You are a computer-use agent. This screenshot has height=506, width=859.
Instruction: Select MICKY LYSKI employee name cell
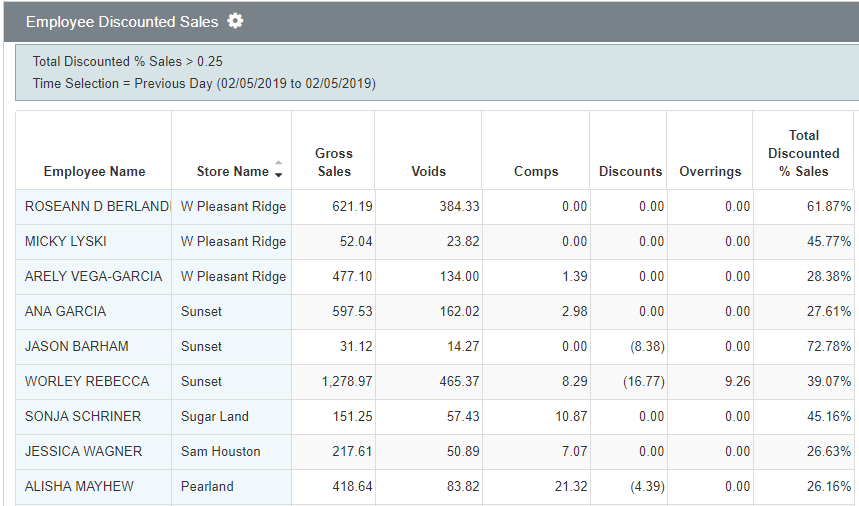click(x=66, y=241)
